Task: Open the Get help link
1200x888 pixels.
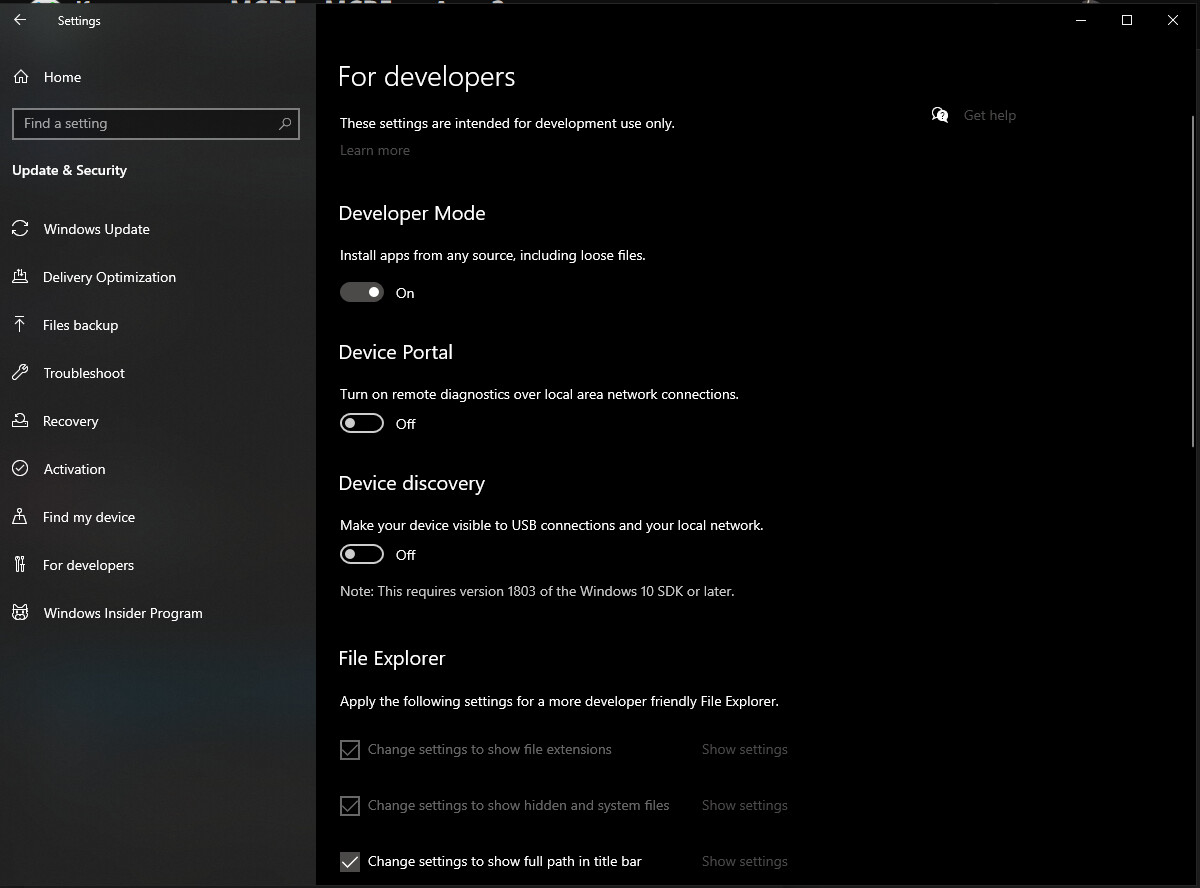Action: [x=989, y=115]
